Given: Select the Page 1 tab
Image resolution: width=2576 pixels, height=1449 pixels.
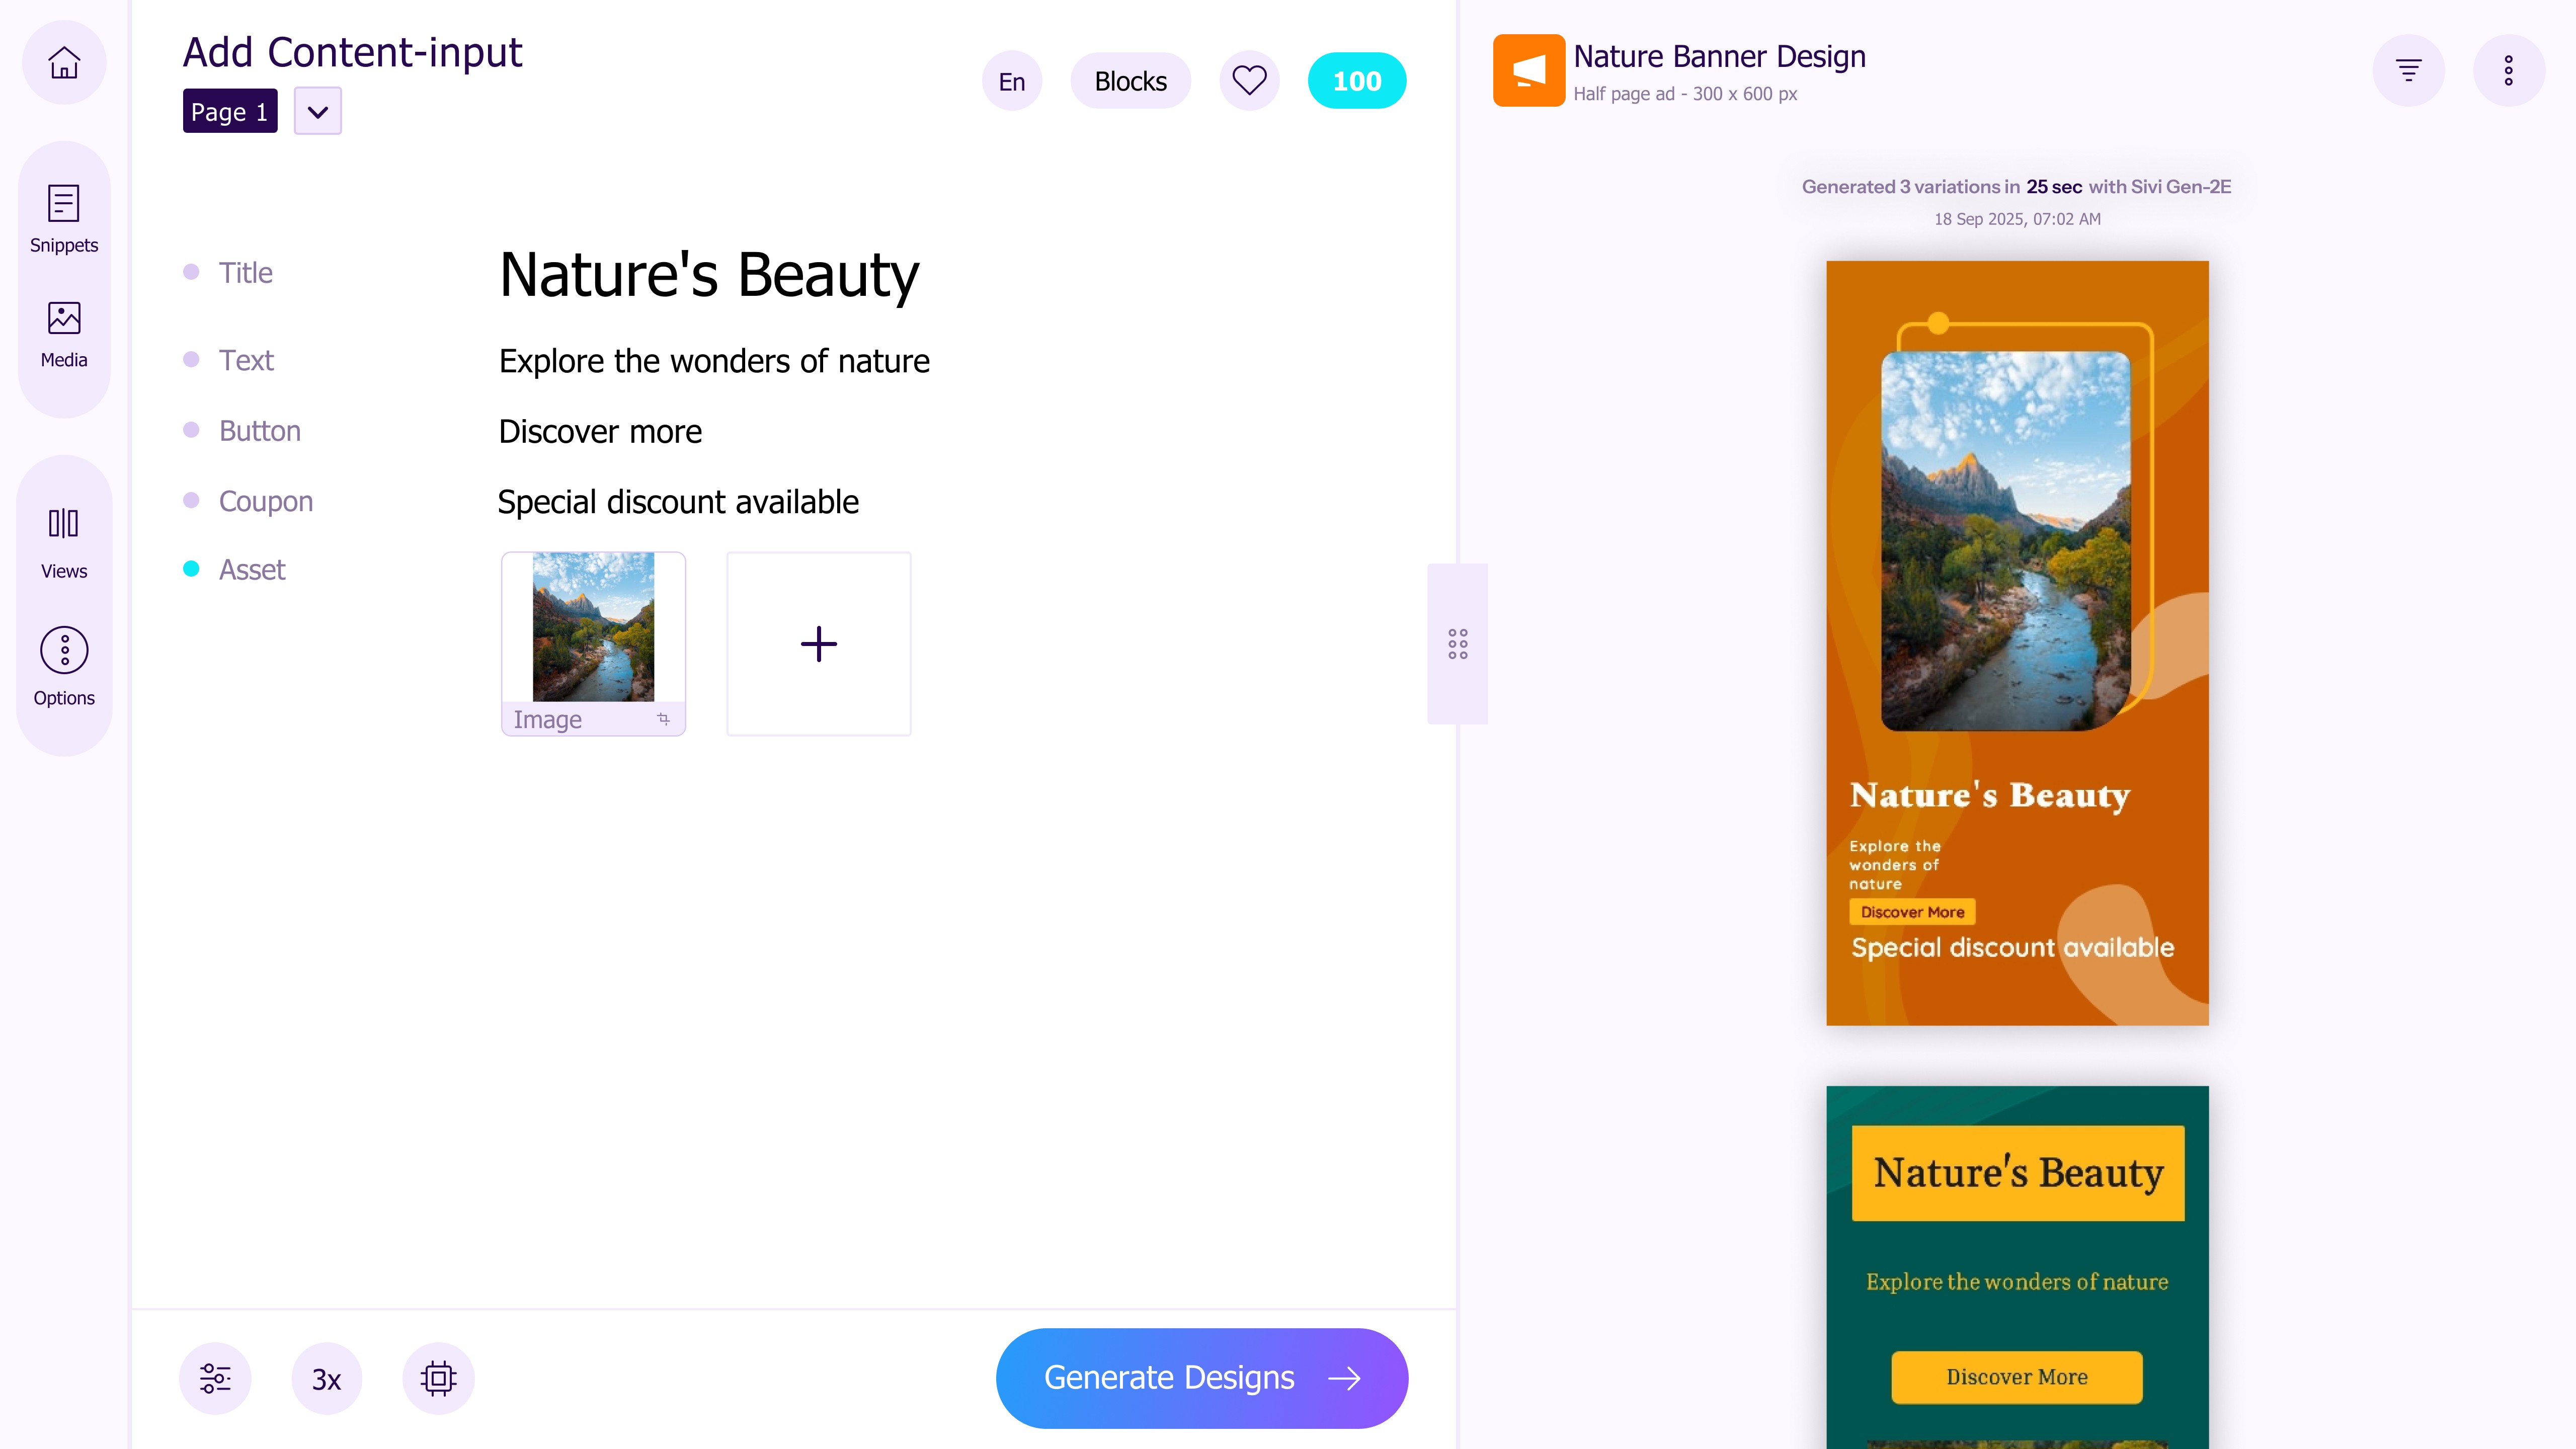Looking at the screenshot, I should pyautogui.click(x=229, y=111).
